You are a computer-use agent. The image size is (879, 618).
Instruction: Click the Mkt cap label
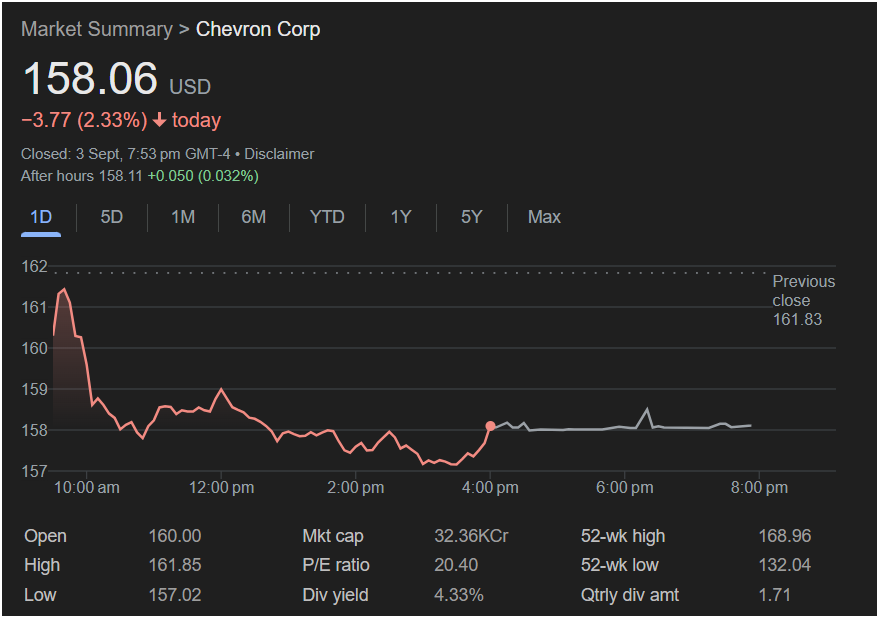click(x=333, y=536)
